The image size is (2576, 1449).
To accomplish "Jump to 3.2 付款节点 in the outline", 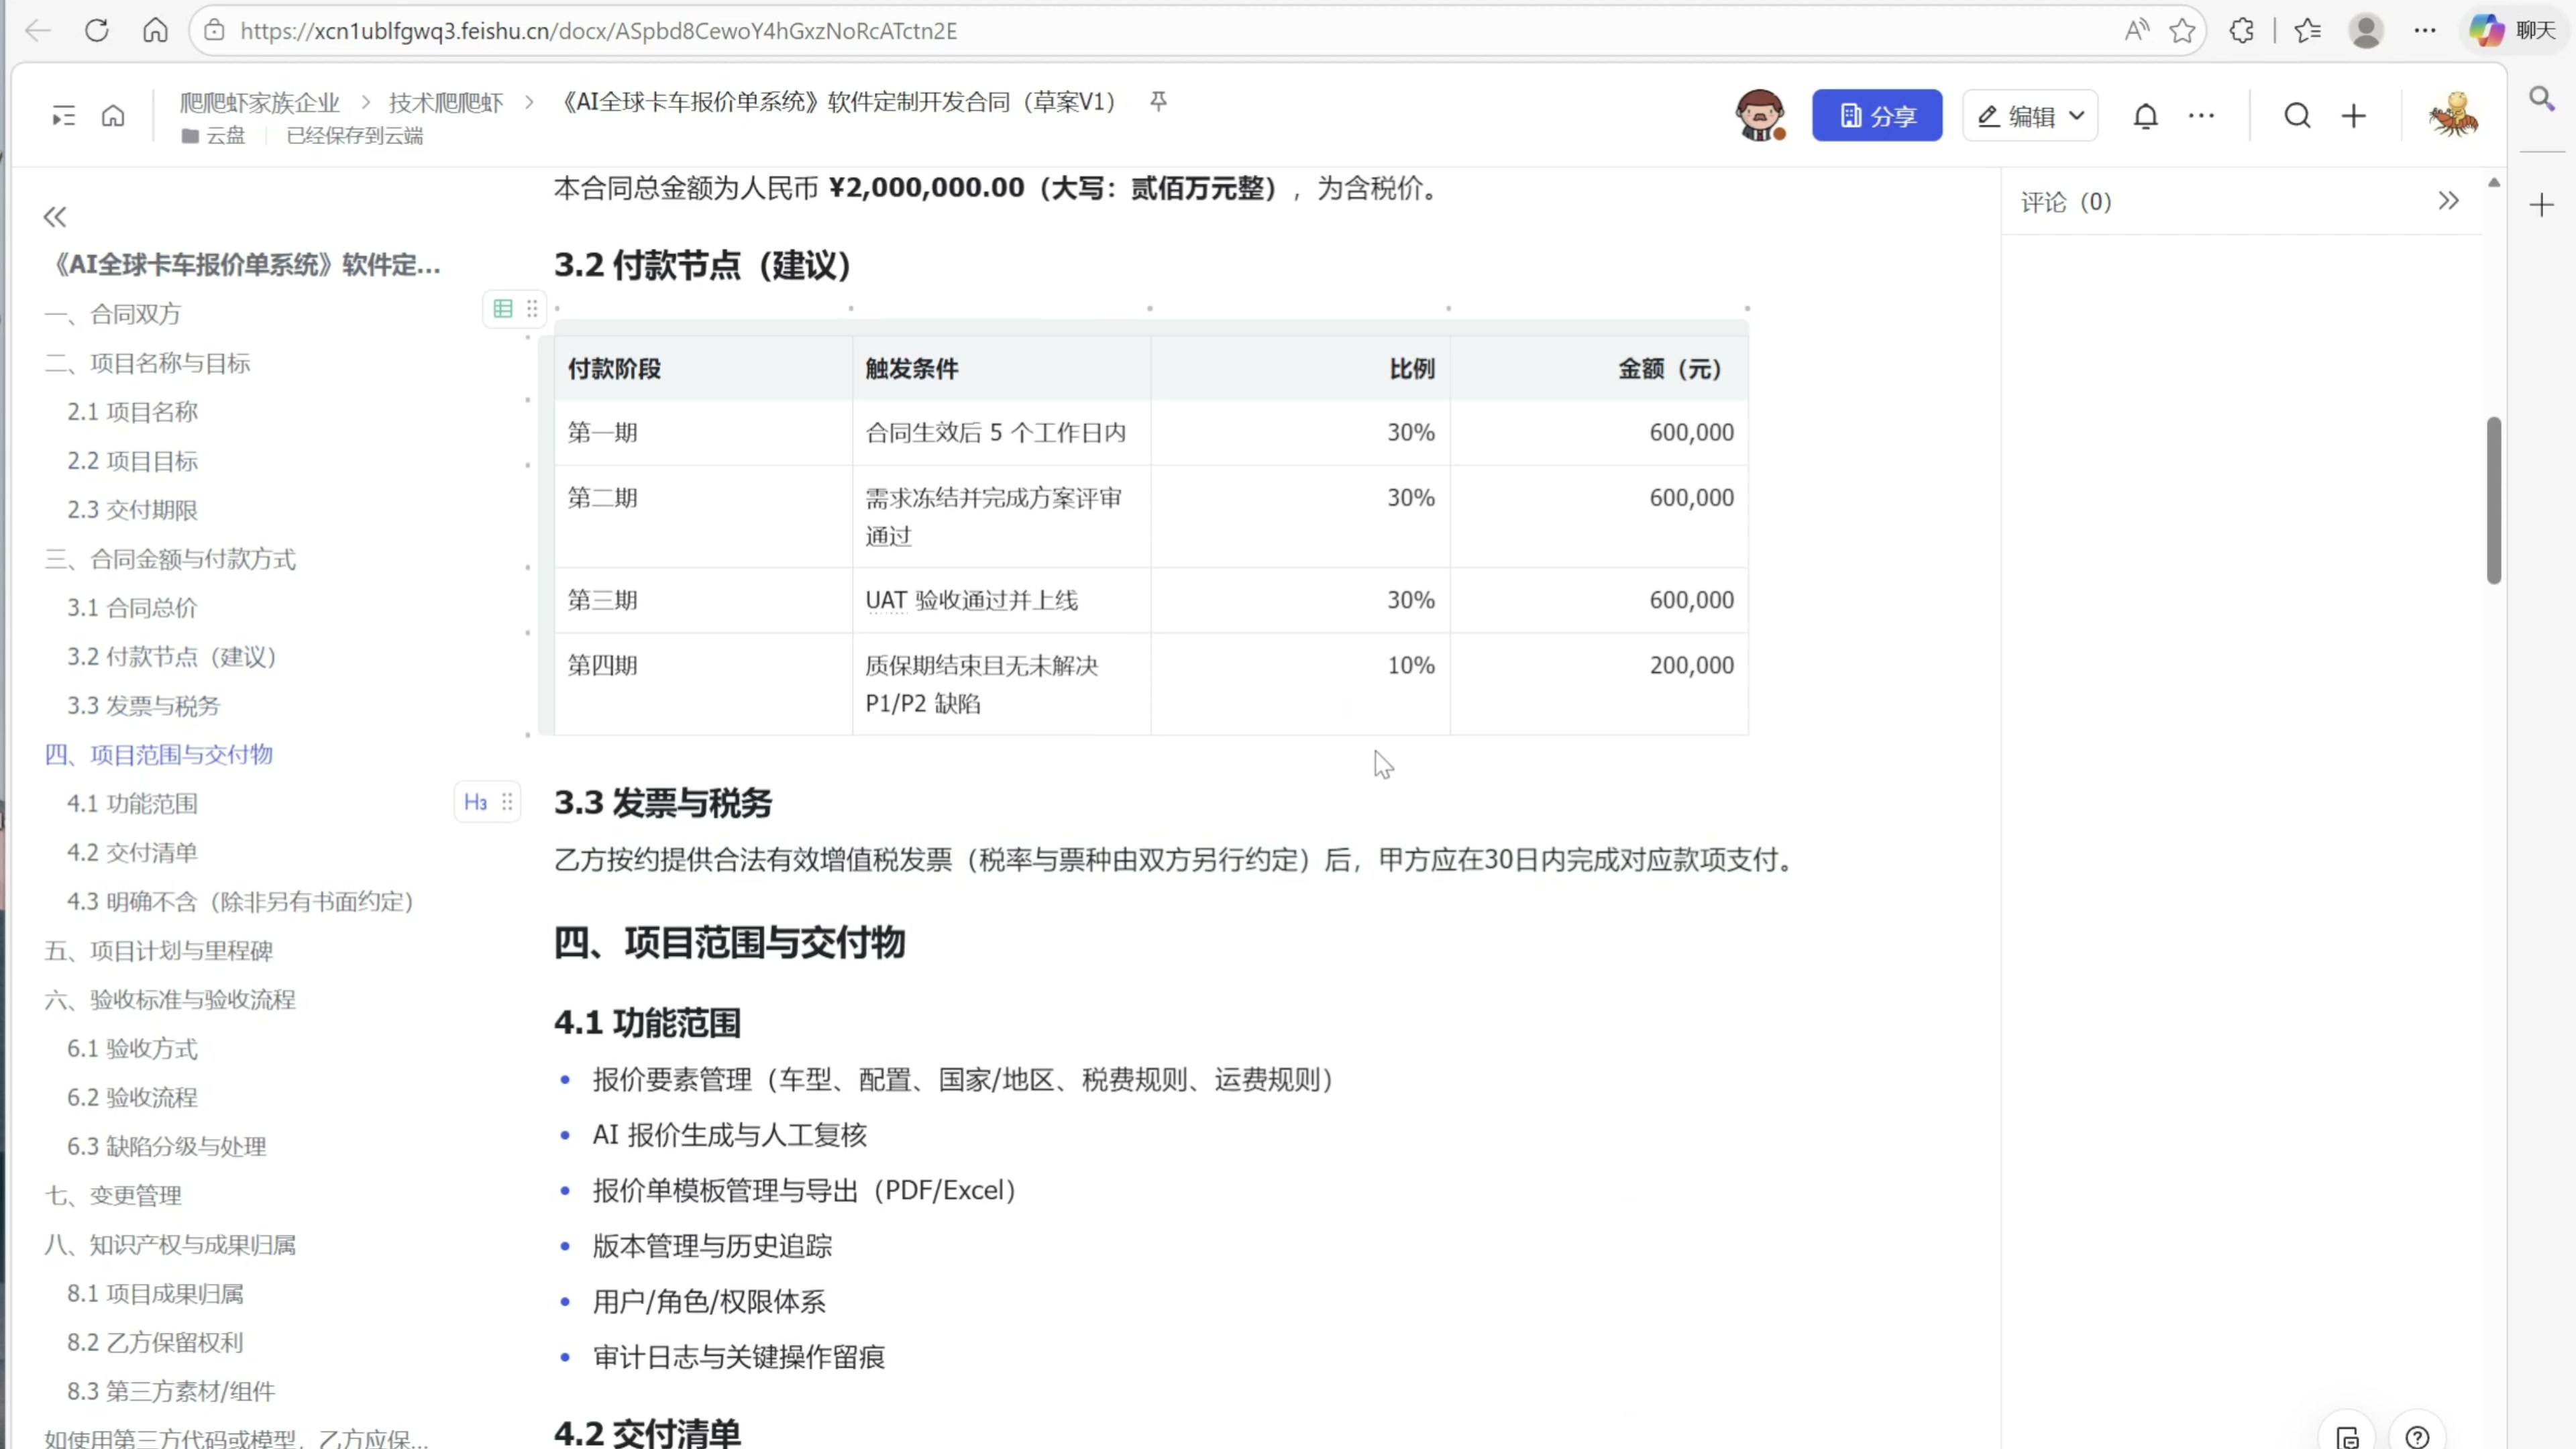I will click(171, 657).
